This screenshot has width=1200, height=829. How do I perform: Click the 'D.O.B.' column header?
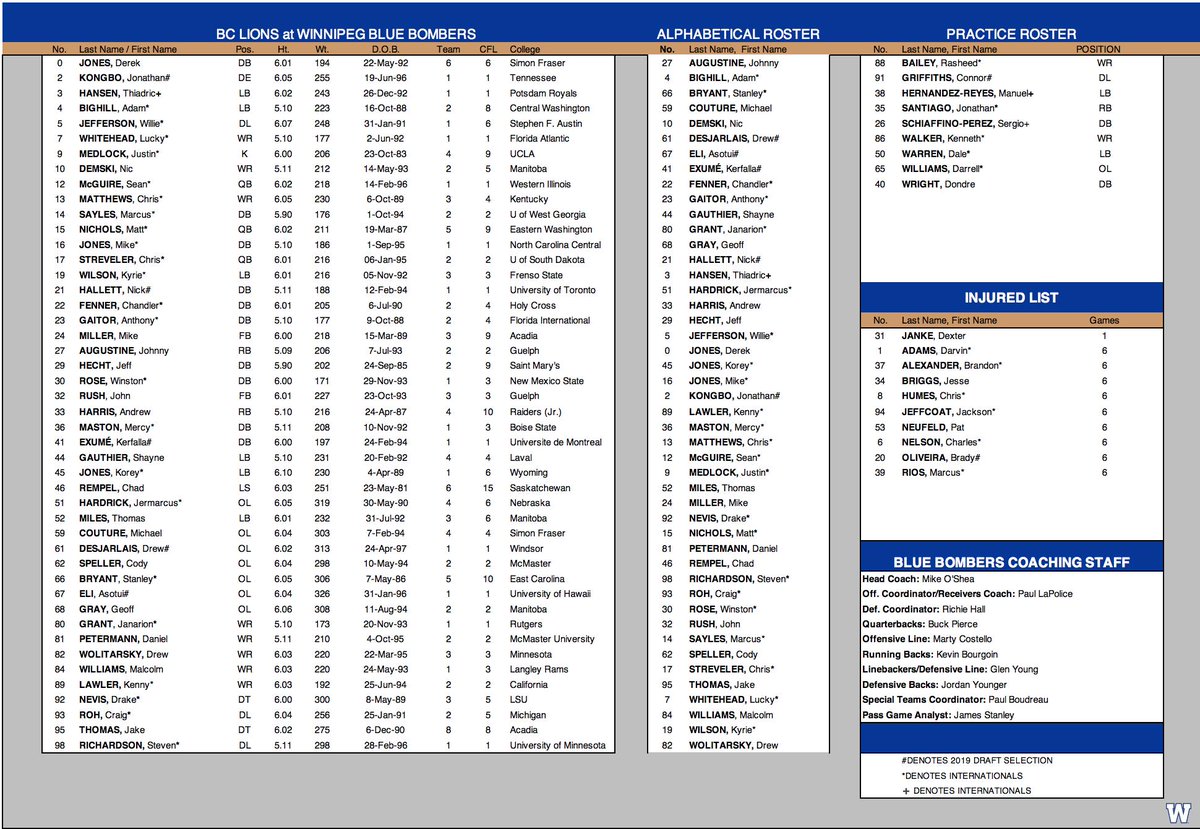pyautogui.click(x=384, y=49)
